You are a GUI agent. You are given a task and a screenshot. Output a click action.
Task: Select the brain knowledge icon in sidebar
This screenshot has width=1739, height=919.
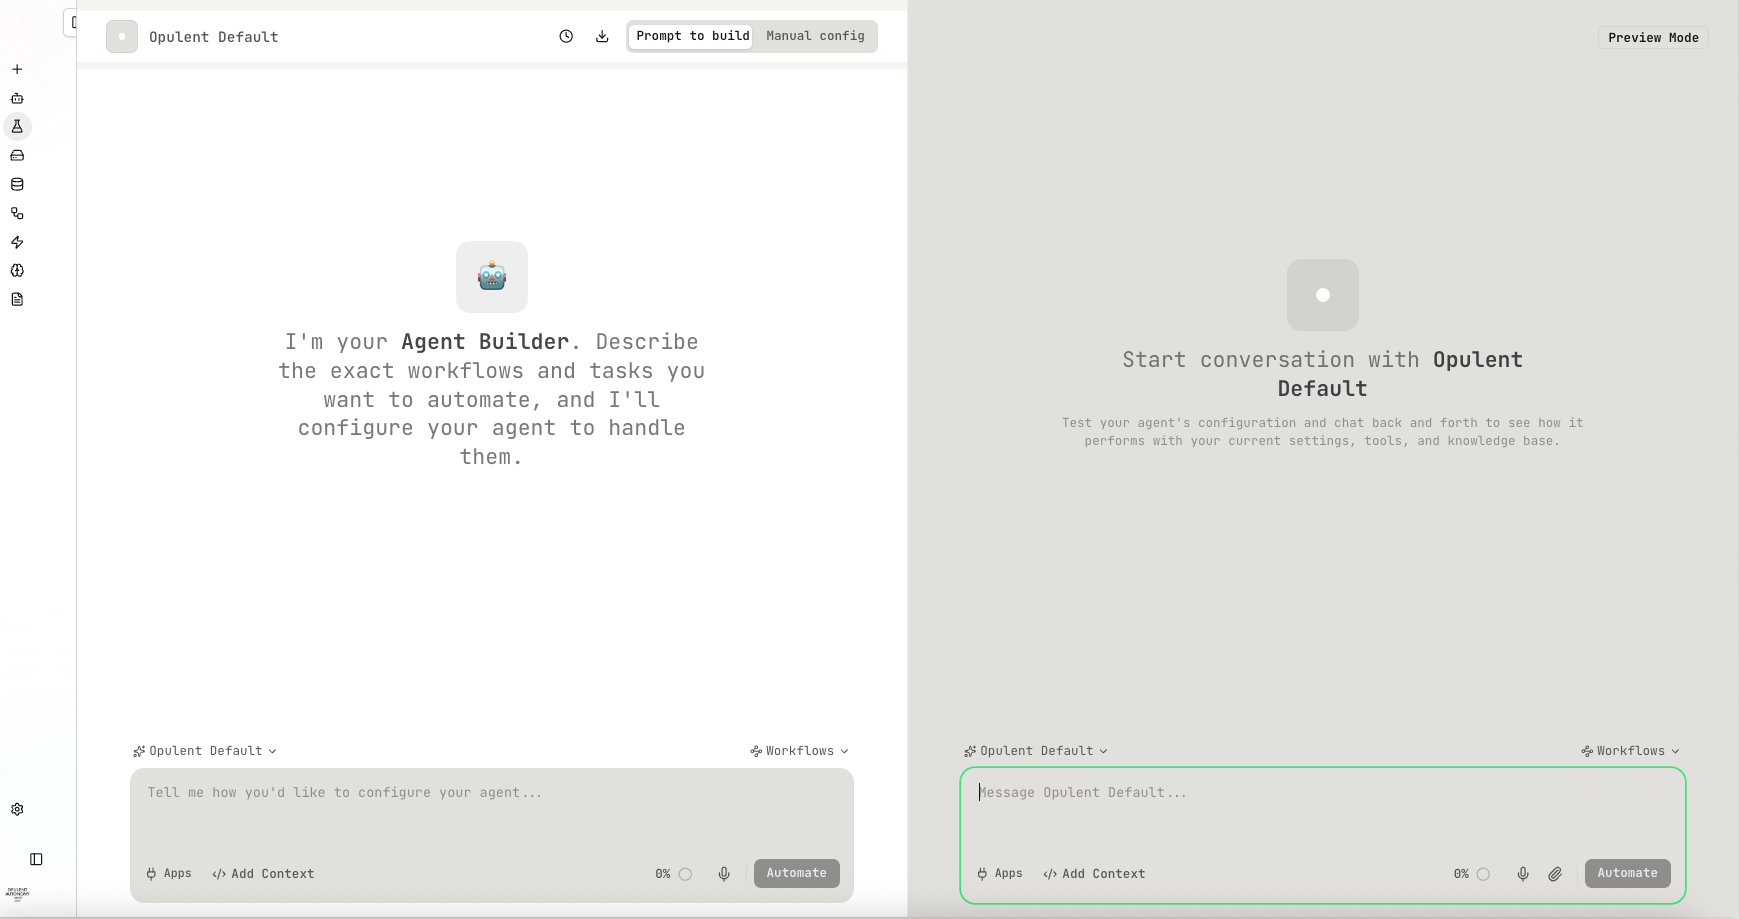pyautogui.click(x=17, y=270)
